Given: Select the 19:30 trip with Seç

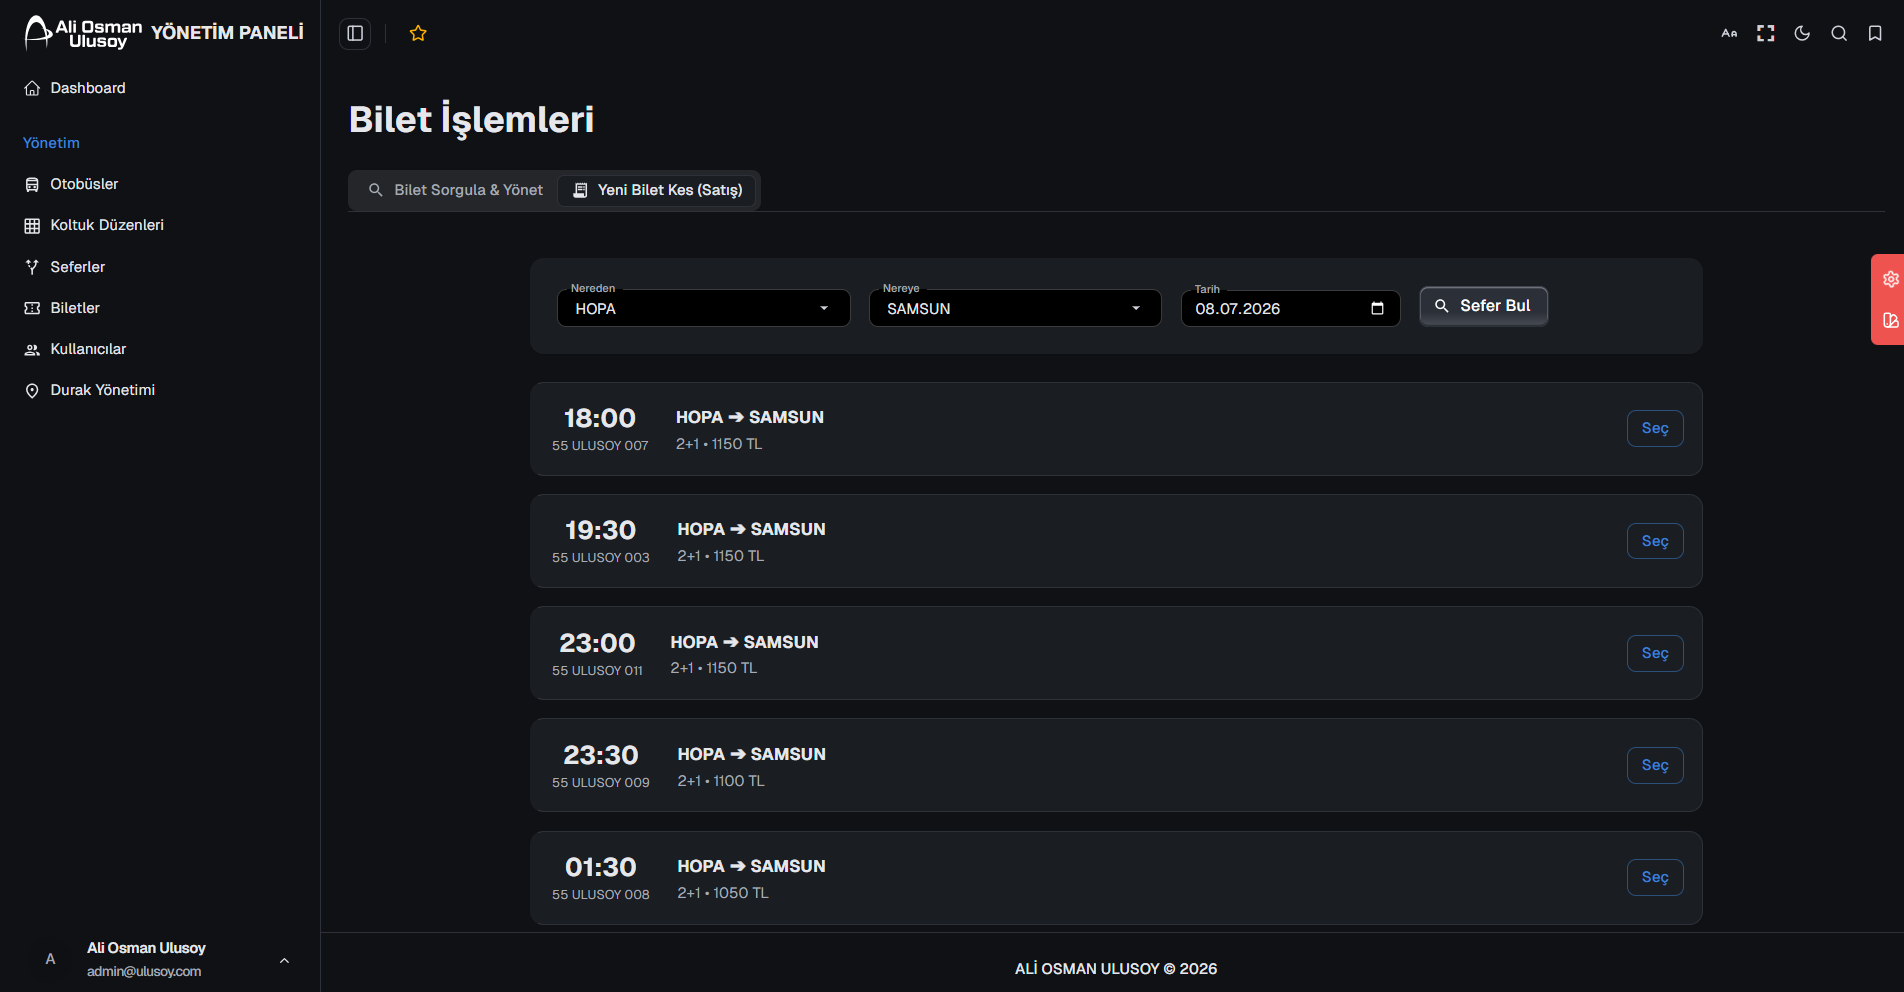Looking at the screenshot, I should click(x=1655, y=541).
